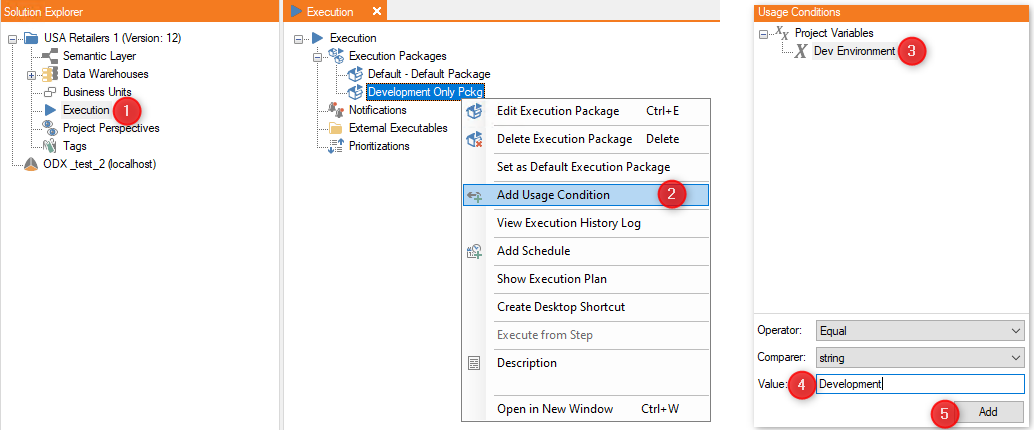The width and height of the screenshot is (1034, 430).
Task: Click the Tags icon in Solution Explorer
Action: pos(49,146)
